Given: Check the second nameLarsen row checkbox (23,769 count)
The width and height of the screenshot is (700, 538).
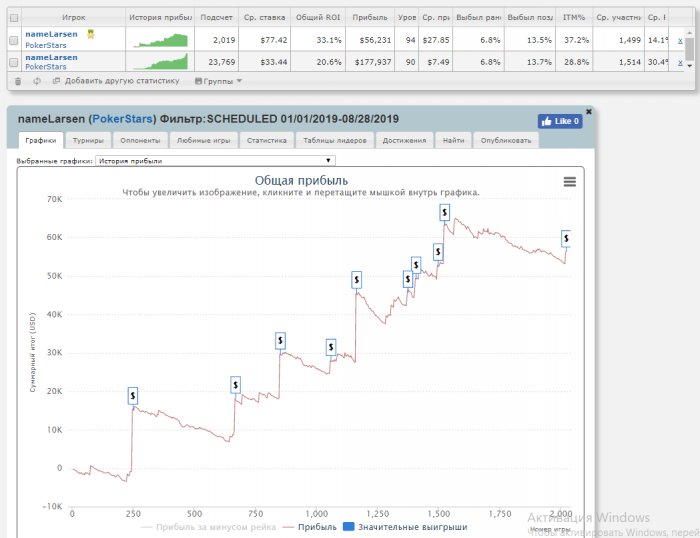Looking at the screenshot, I should [x=14, y=62].
